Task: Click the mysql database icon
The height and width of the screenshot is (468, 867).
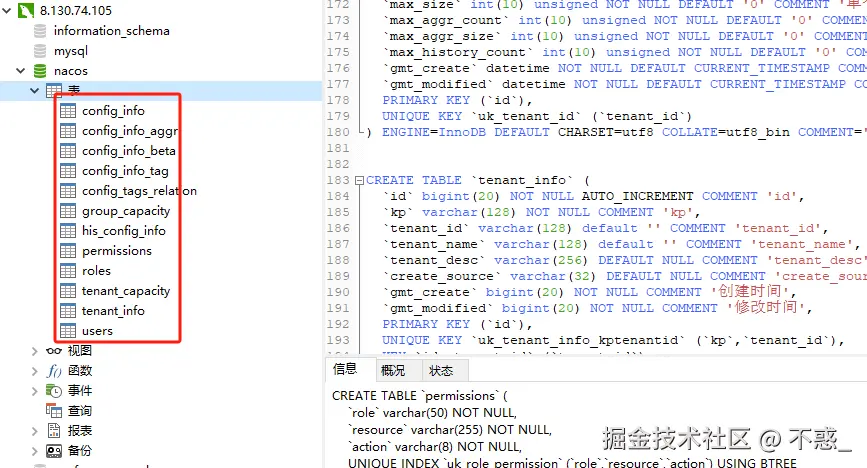Action: (40, 51)
